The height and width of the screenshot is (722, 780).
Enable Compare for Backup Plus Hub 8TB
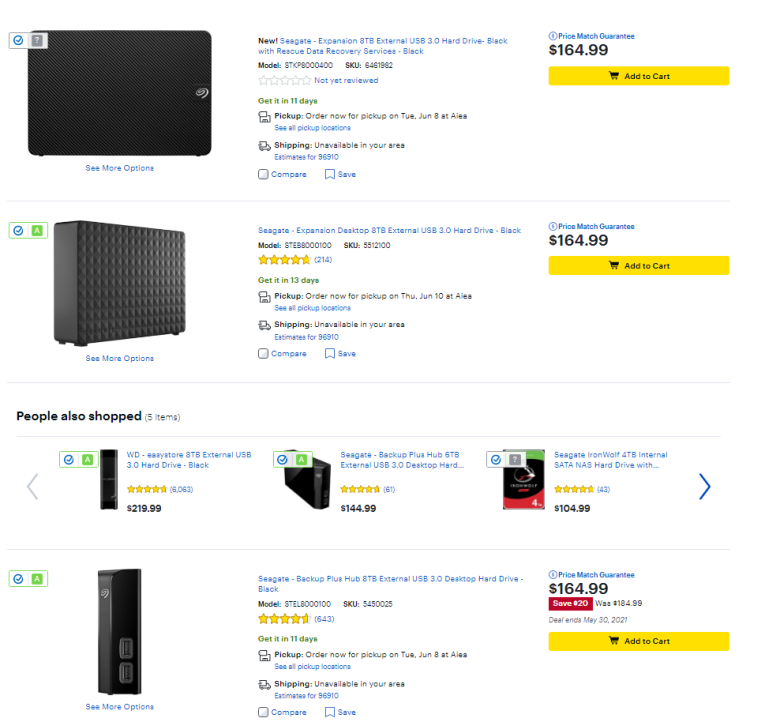pos(263,712)
